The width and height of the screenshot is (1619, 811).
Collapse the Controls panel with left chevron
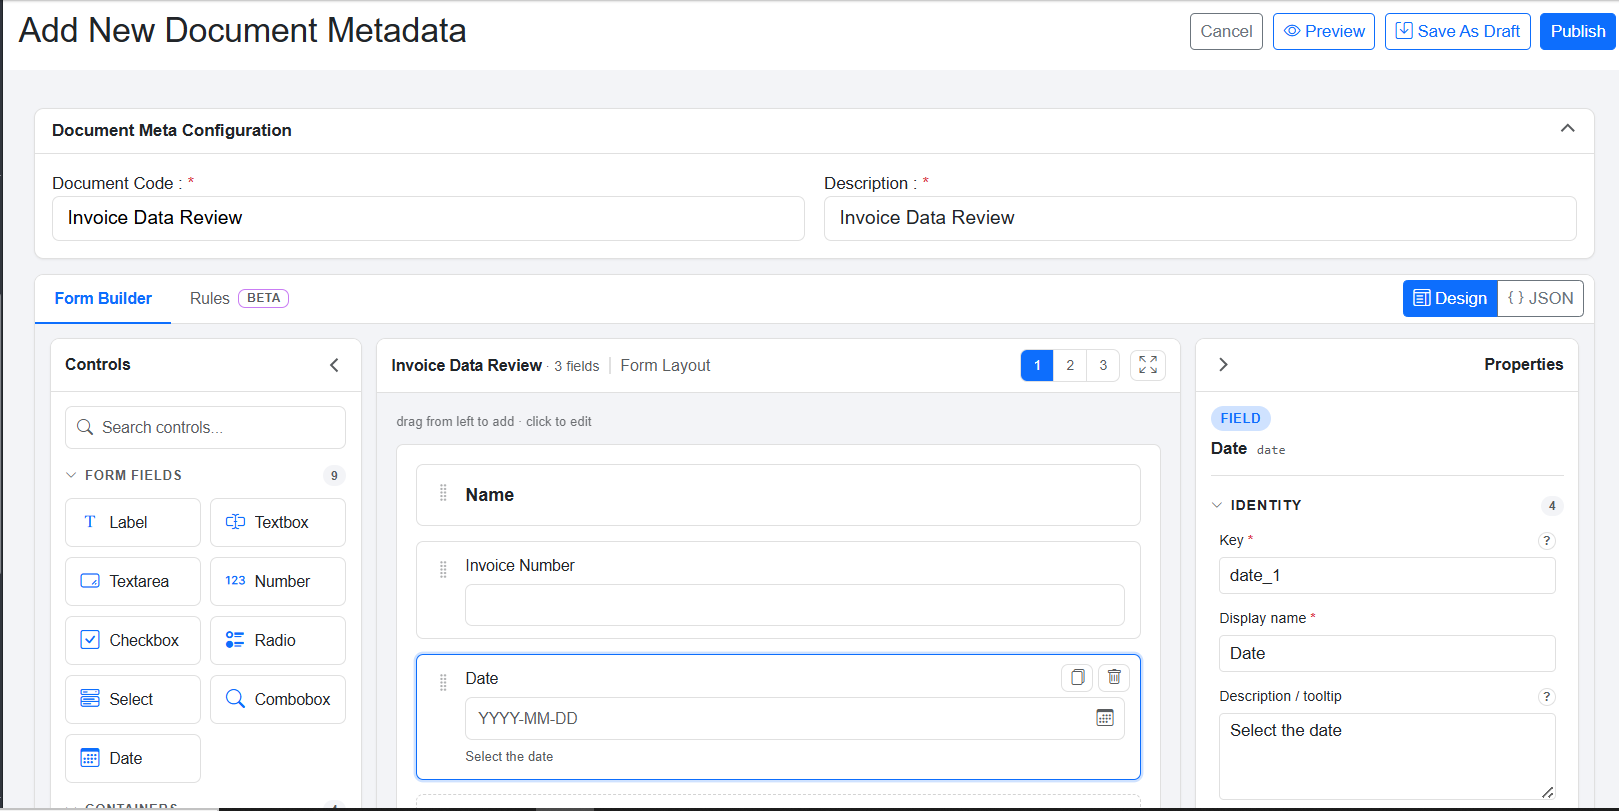pyautogui.click(x=334, y=365)
